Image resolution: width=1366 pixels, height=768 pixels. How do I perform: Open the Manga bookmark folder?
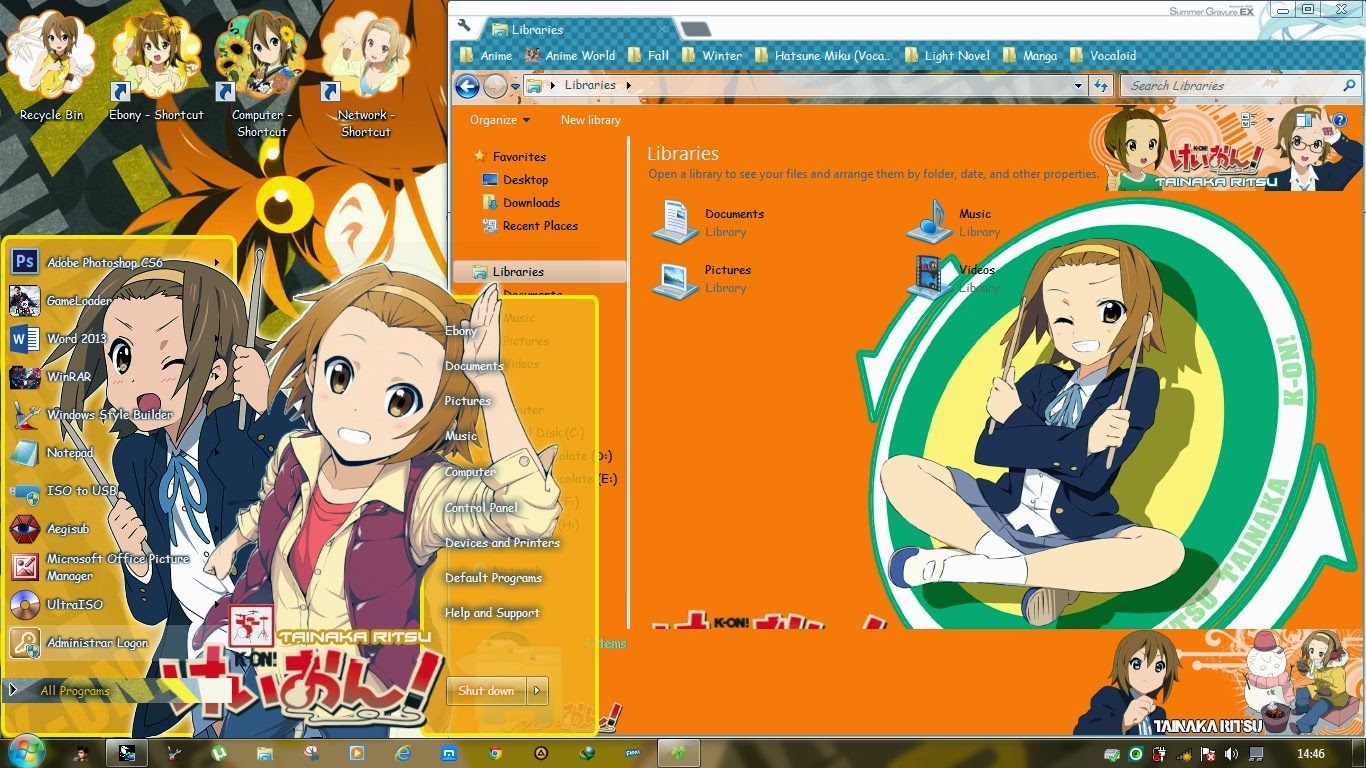(x=1030, y=56)
